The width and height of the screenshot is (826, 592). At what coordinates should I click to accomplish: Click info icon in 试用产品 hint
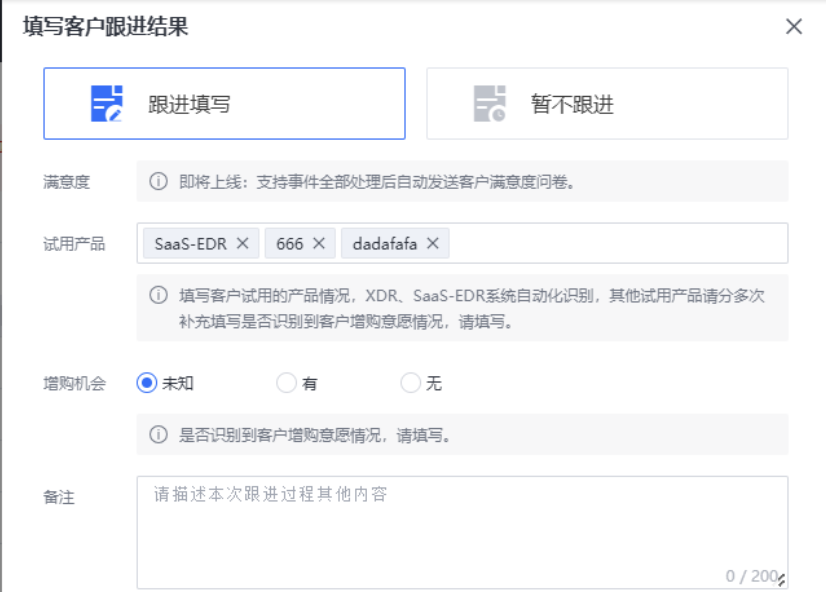pyautogui.click(x=158, y=295)
